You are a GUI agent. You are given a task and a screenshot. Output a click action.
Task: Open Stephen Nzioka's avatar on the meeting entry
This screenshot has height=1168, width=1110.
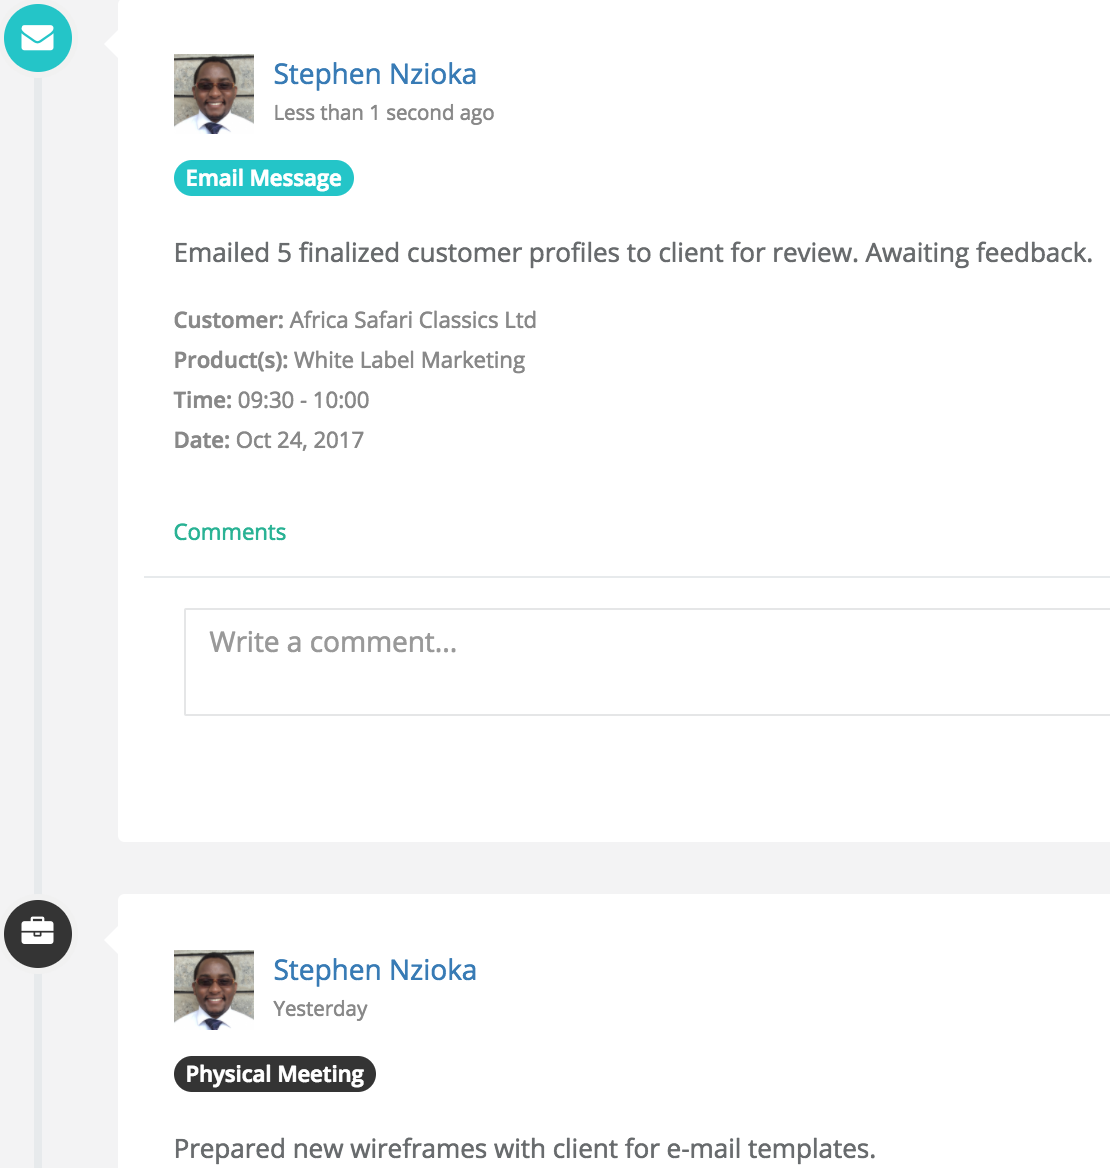(x=214, y=990)
